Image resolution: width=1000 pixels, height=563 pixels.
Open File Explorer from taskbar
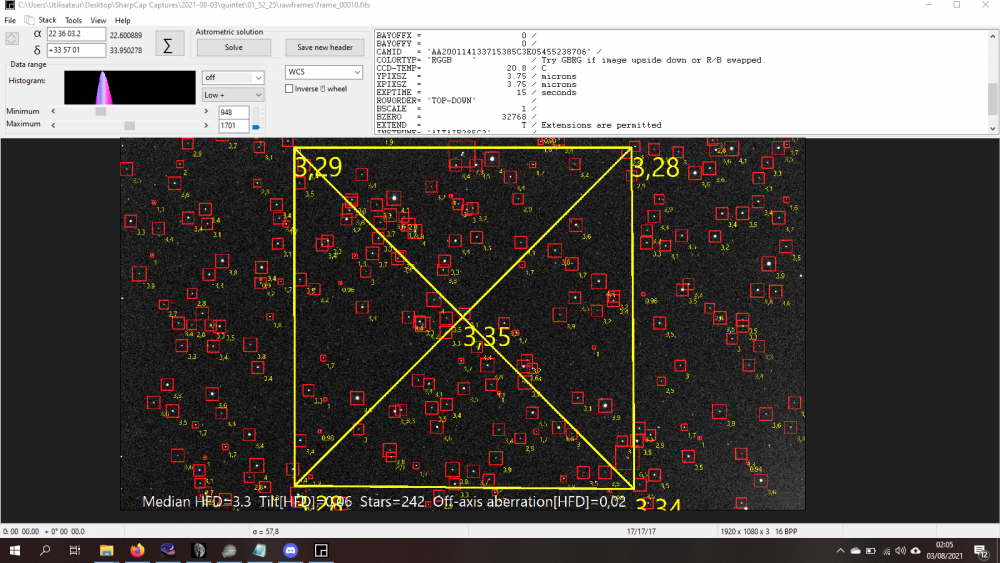(106, 550)
